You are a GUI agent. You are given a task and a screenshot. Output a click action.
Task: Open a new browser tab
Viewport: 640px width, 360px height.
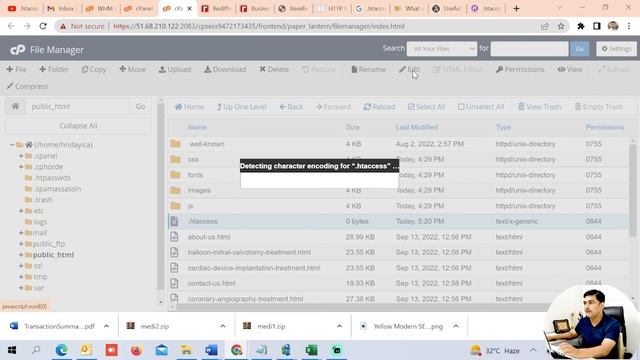coord(516,8)
